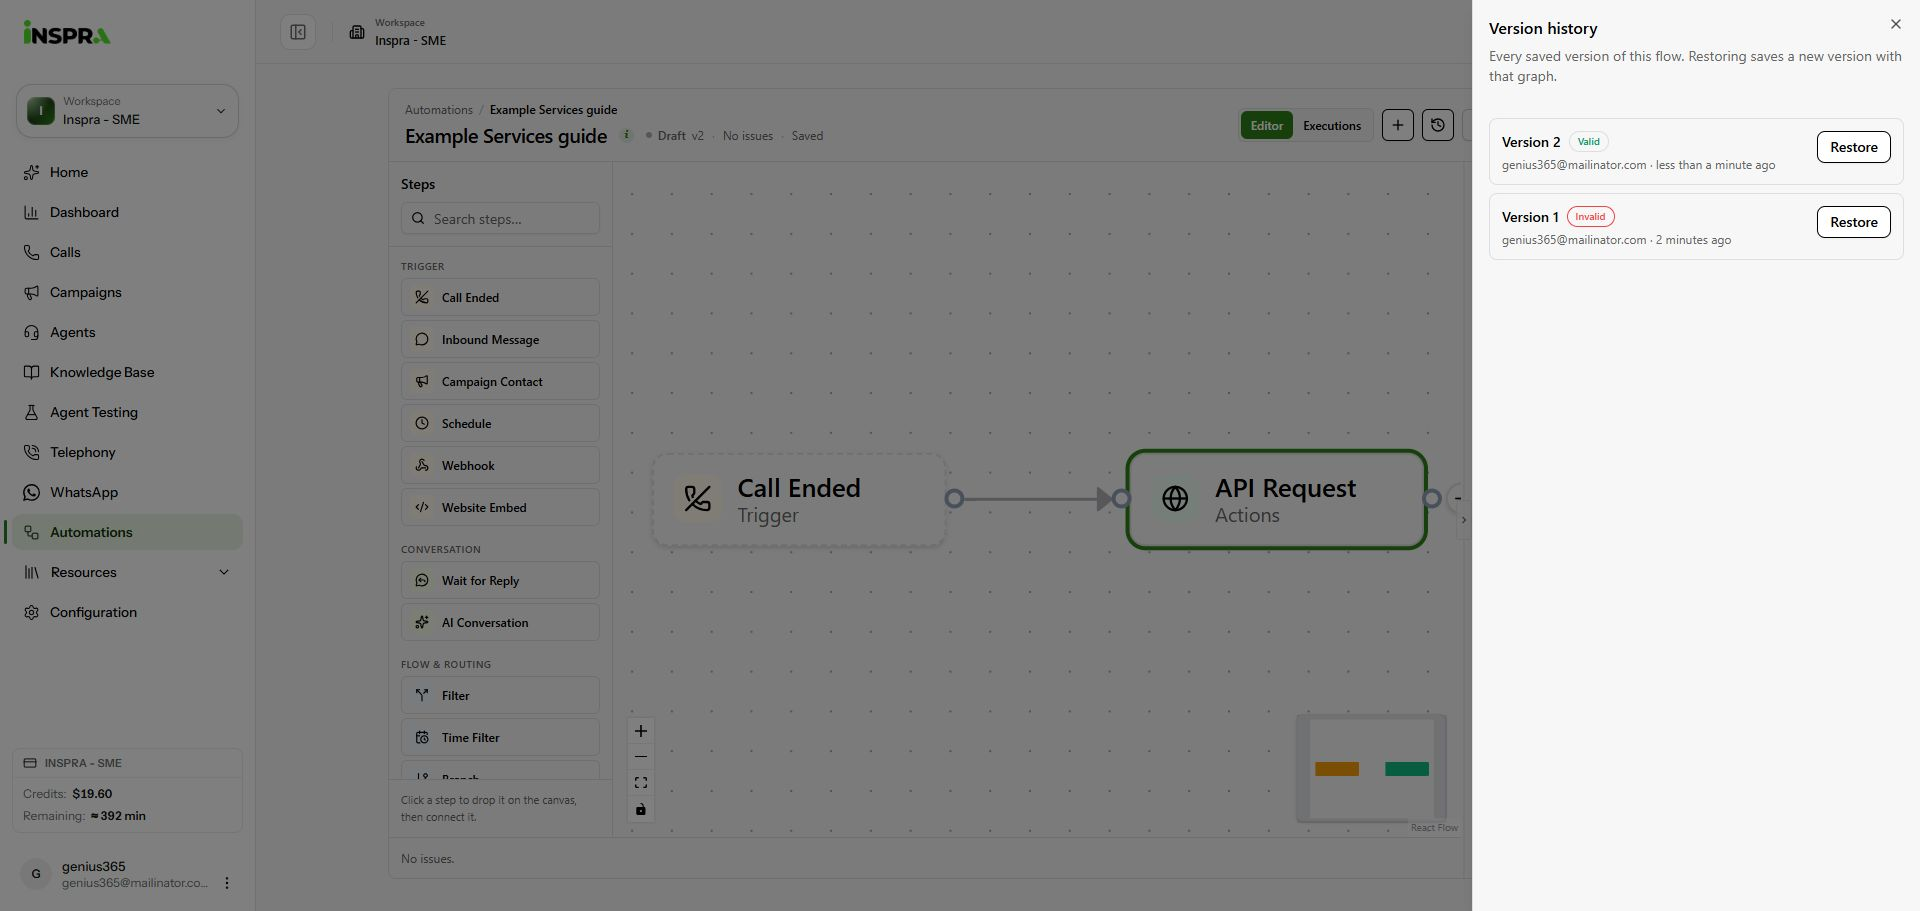Add Schedule trigger step

(x=500, y=423)
